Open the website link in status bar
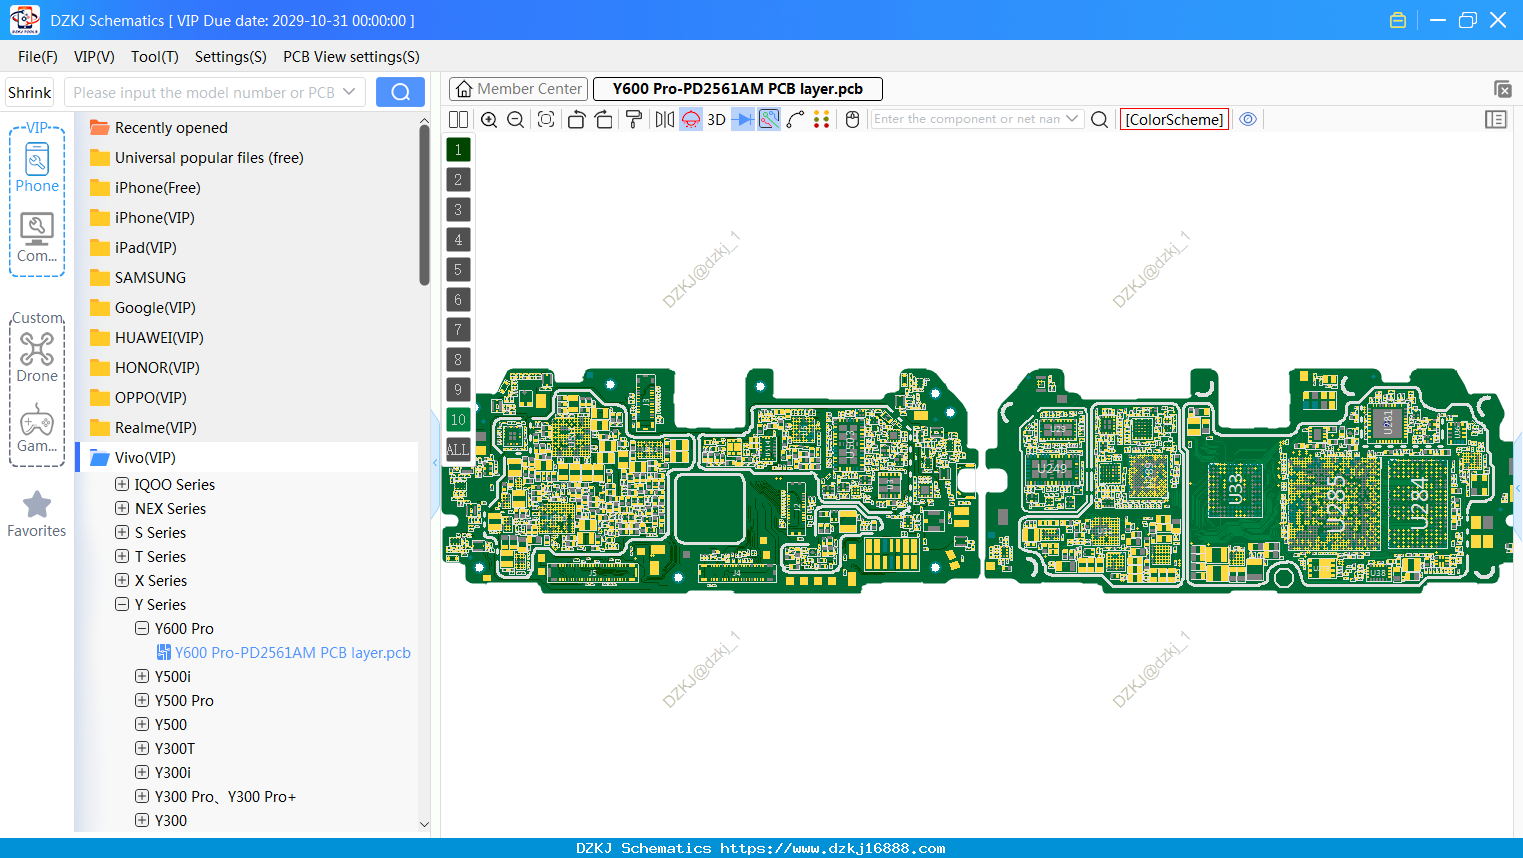This screenshot has width=1523, height=858. [832, 848]
